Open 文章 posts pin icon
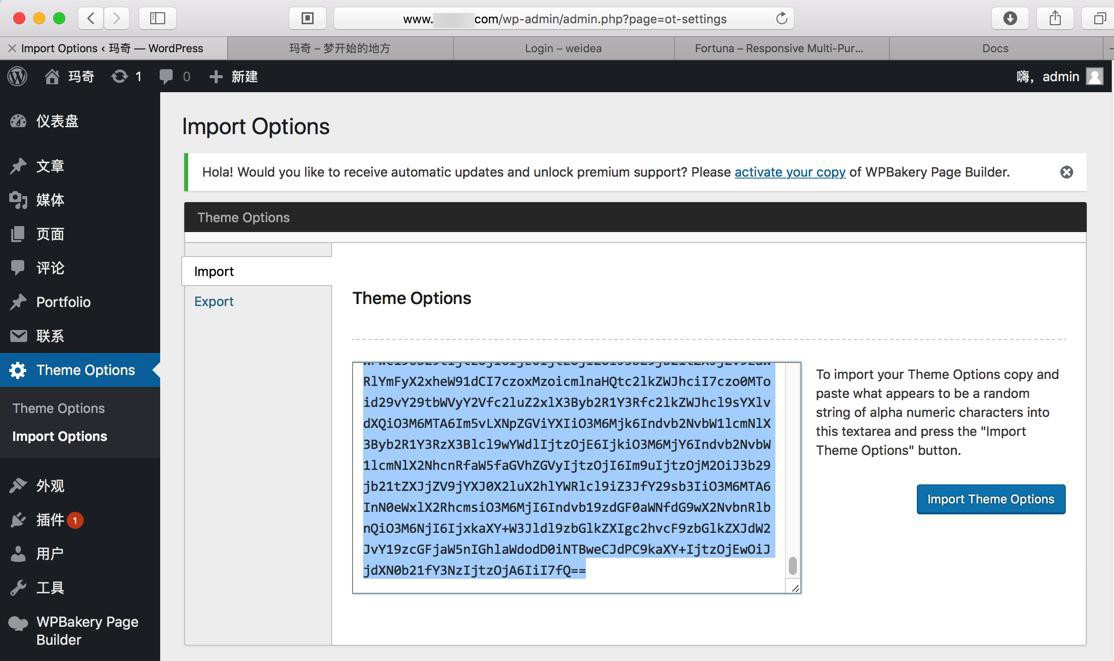Viewport: 1114px width, 661px height. [x=18, y=166]
